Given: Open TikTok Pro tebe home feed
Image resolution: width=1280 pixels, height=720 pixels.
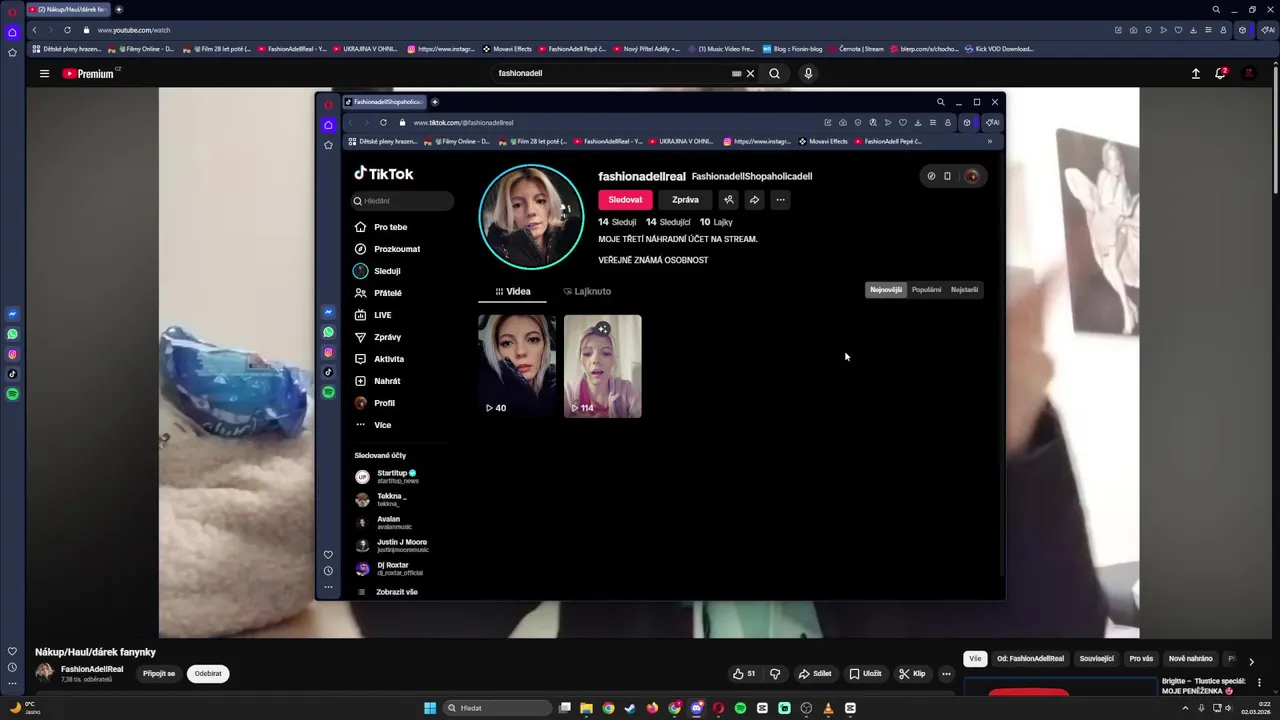Looking at the screenshot, I should point(381,227).
